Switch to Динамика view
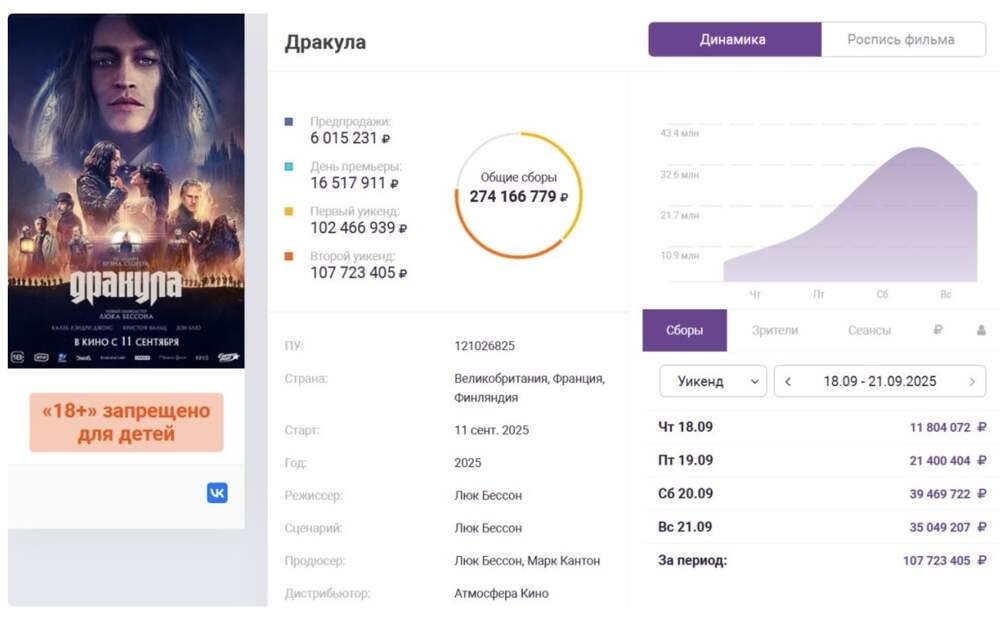 [x=733, y=40]
